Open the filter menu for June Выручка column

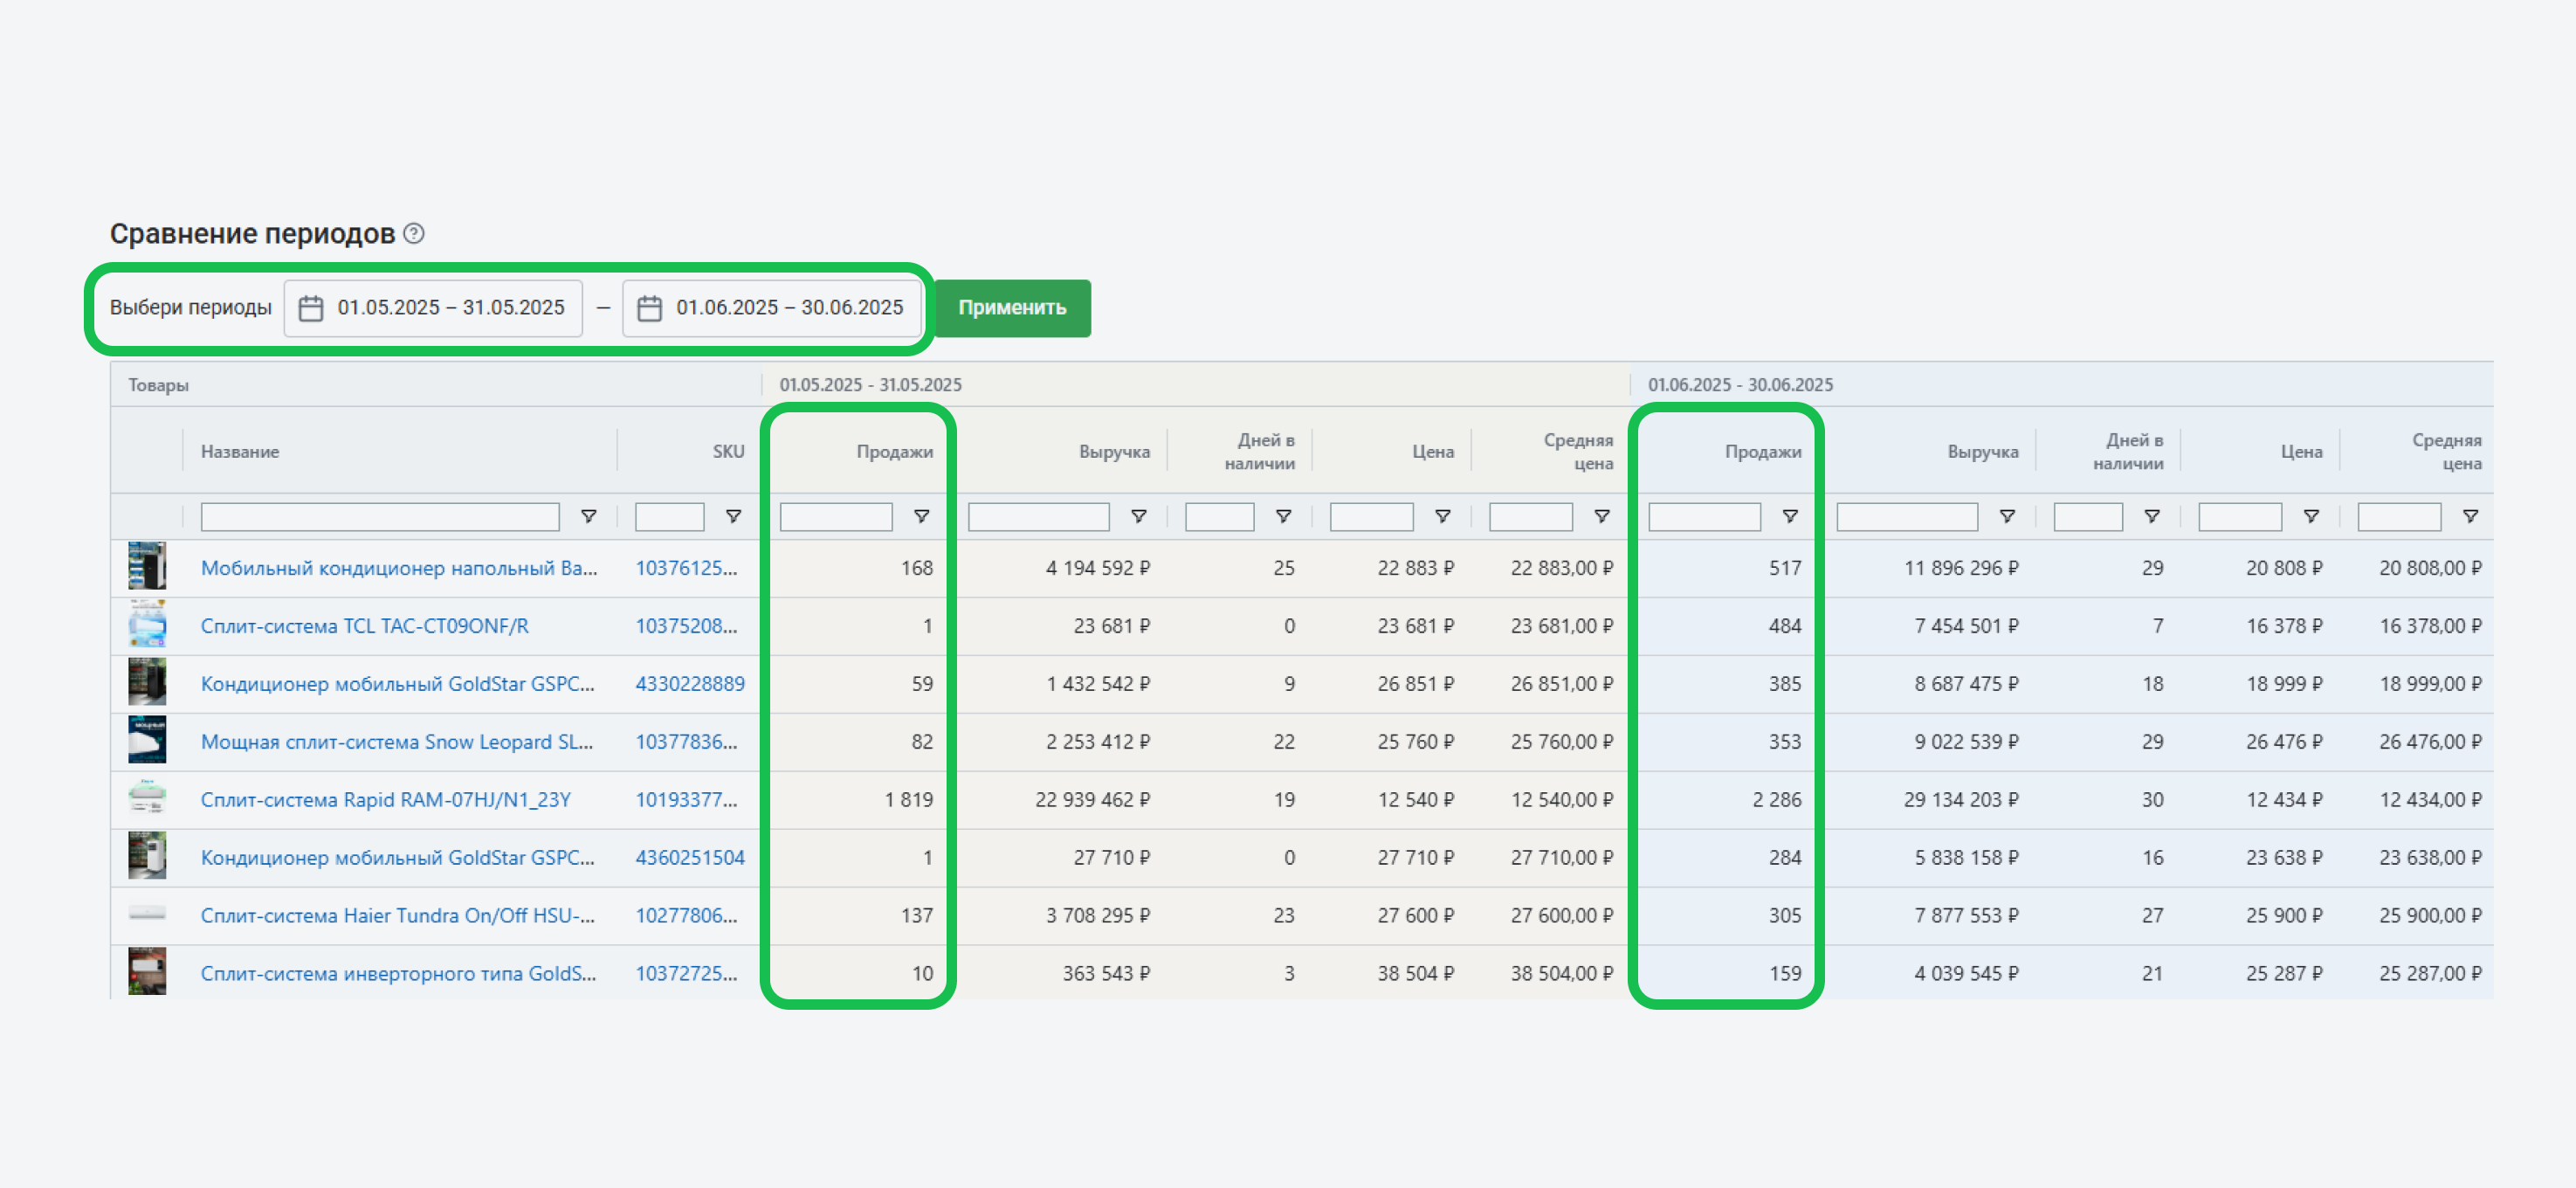(2007, 516)
